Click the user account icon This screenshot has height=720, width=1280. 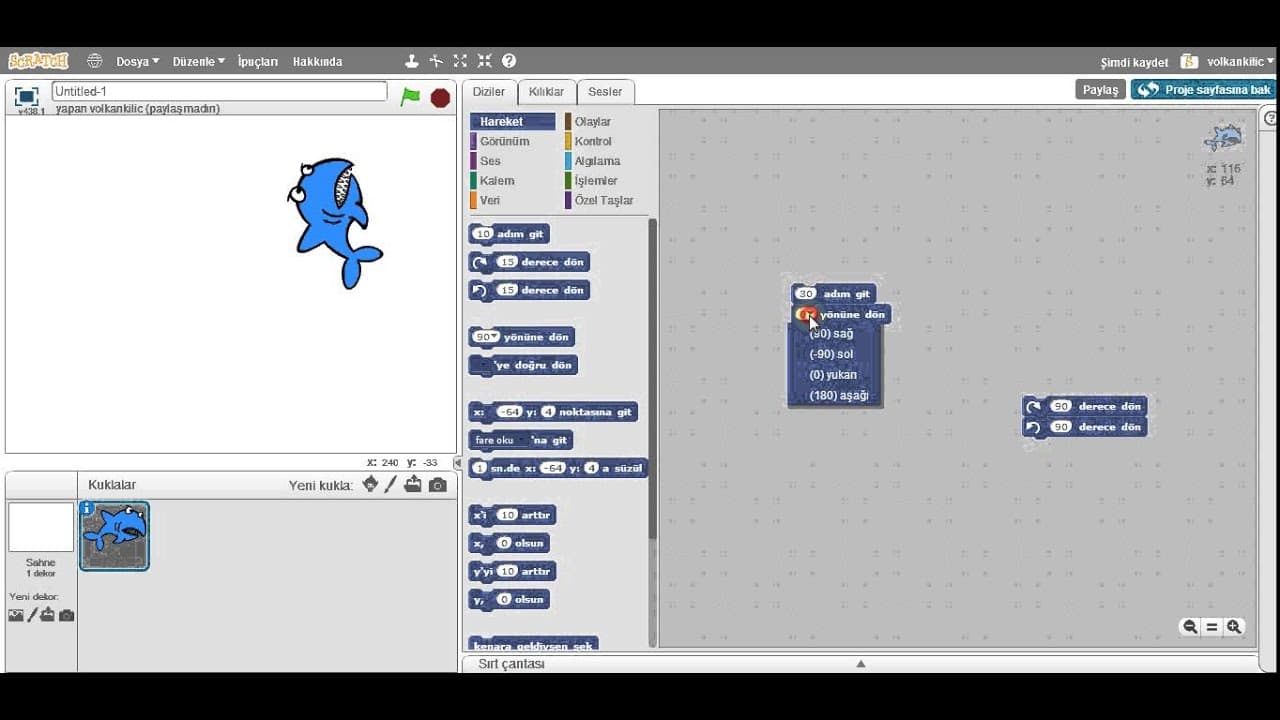click(x=1188, y=61)
